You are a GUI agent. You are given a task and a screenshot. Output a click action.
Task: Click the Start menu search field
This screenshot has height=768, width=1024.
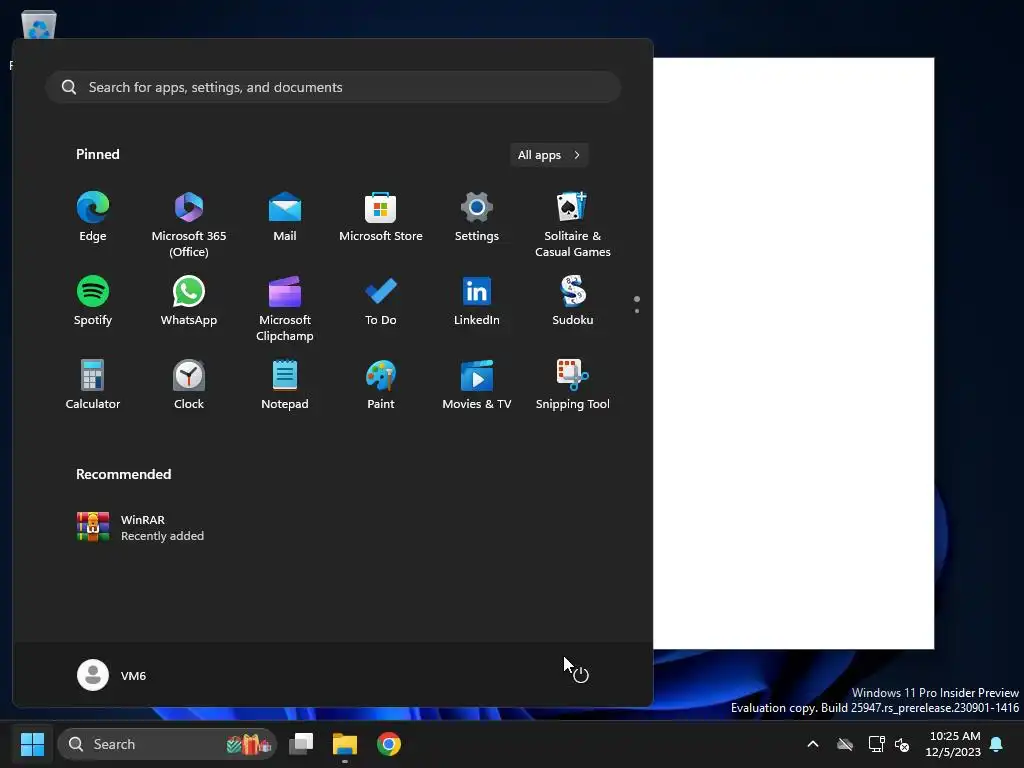(333, 87)
